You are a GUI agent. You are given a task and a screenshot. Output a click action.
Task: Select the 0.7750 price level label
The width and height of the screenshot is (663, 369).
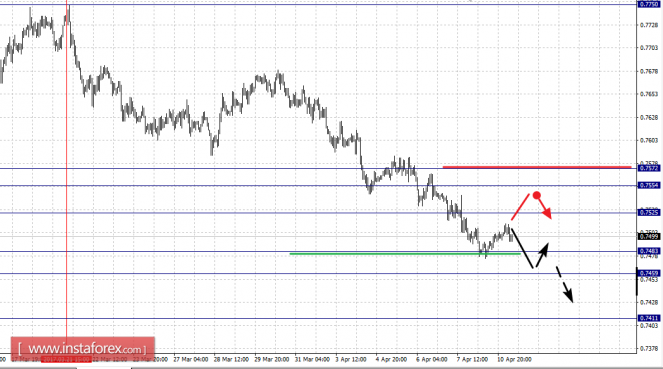[648, 4]
